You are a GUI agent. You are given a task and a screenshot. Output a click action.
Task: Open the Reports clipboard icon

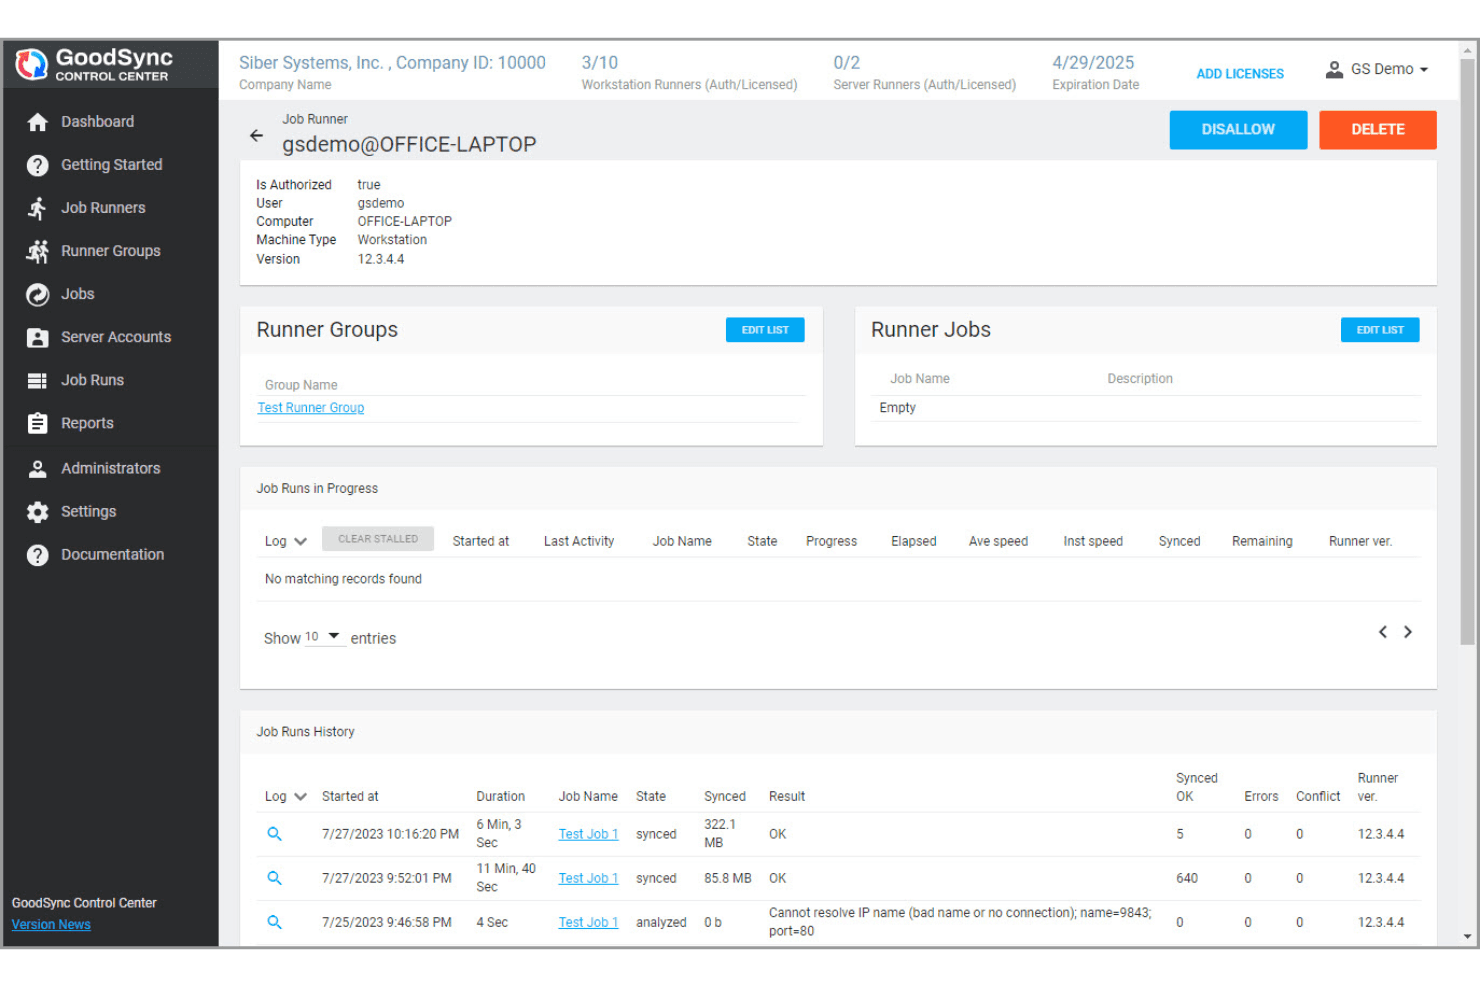(x=37, y=423)
